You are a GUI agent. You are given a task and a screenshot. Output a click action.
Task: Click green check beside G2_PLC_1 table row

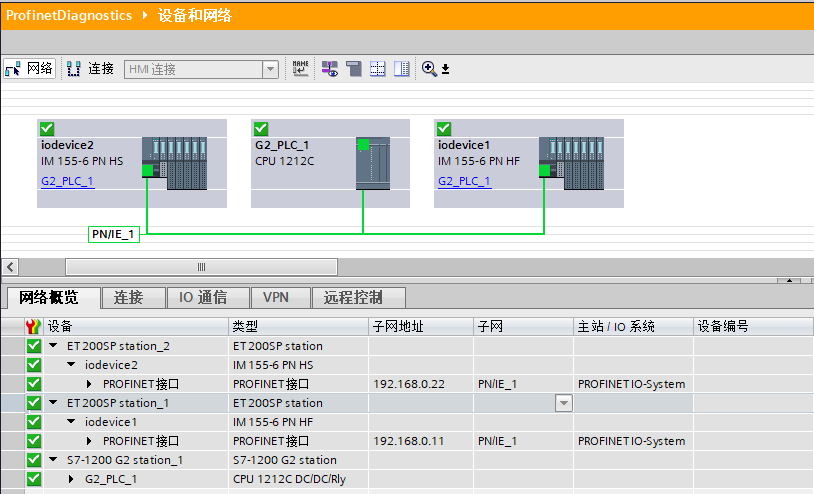click(34, 479)
